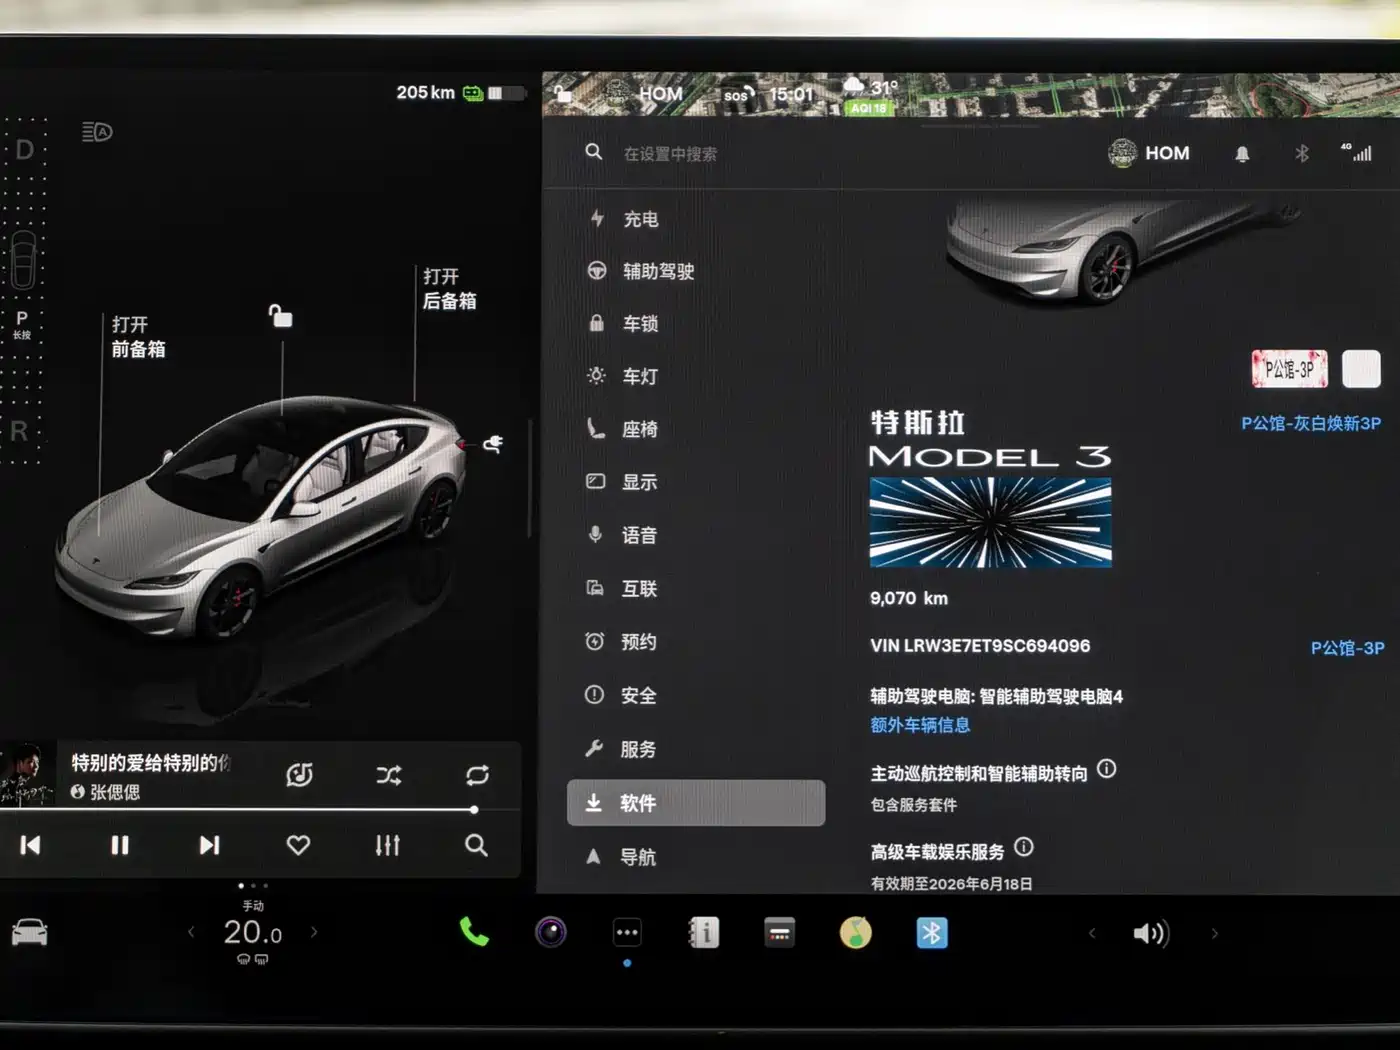
Task: Click the P公馆-灰白焕新3P vehicle name link
Action: click(1311, 423)
